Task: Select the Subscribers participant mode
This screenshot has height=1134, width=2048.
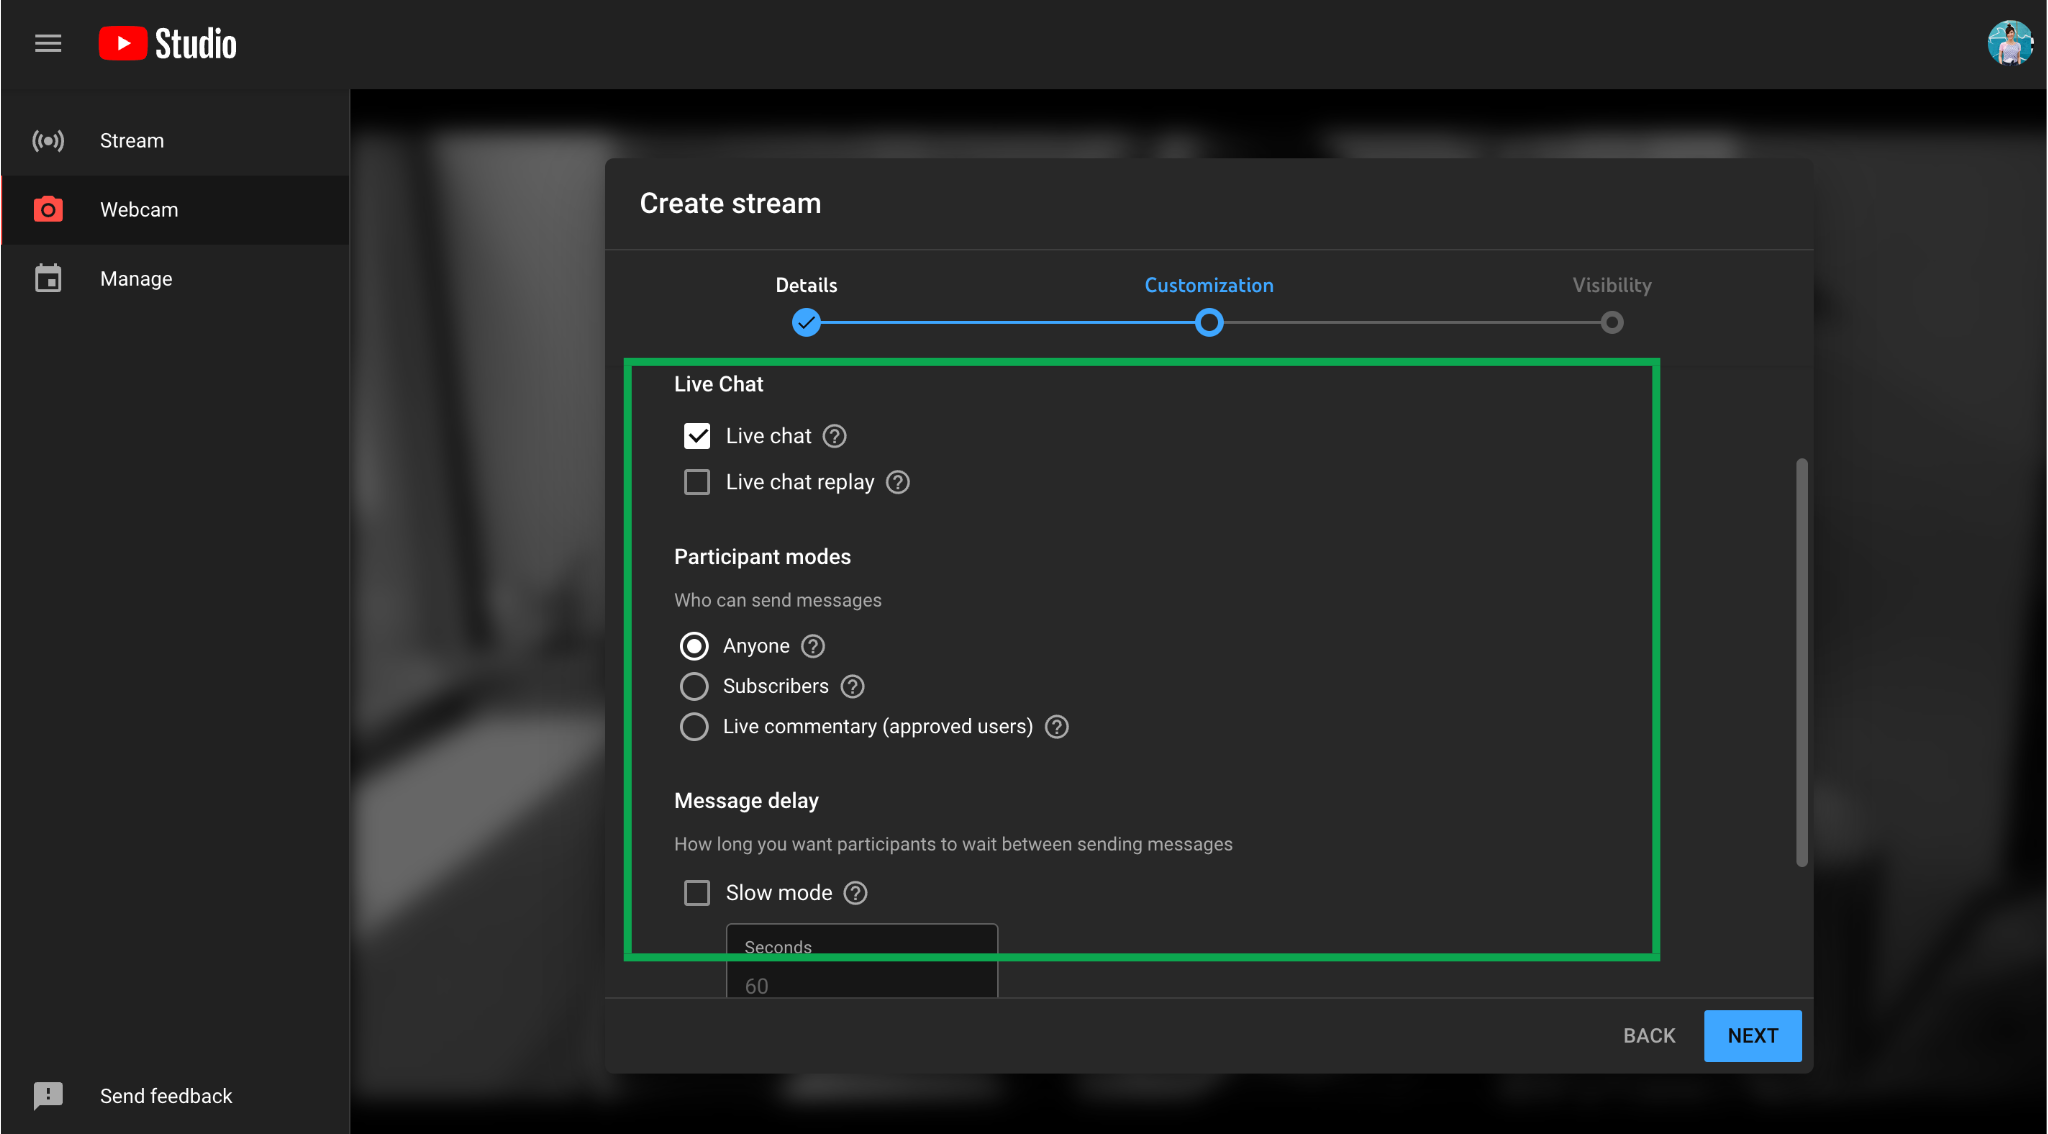Action: tap(694, 686)
